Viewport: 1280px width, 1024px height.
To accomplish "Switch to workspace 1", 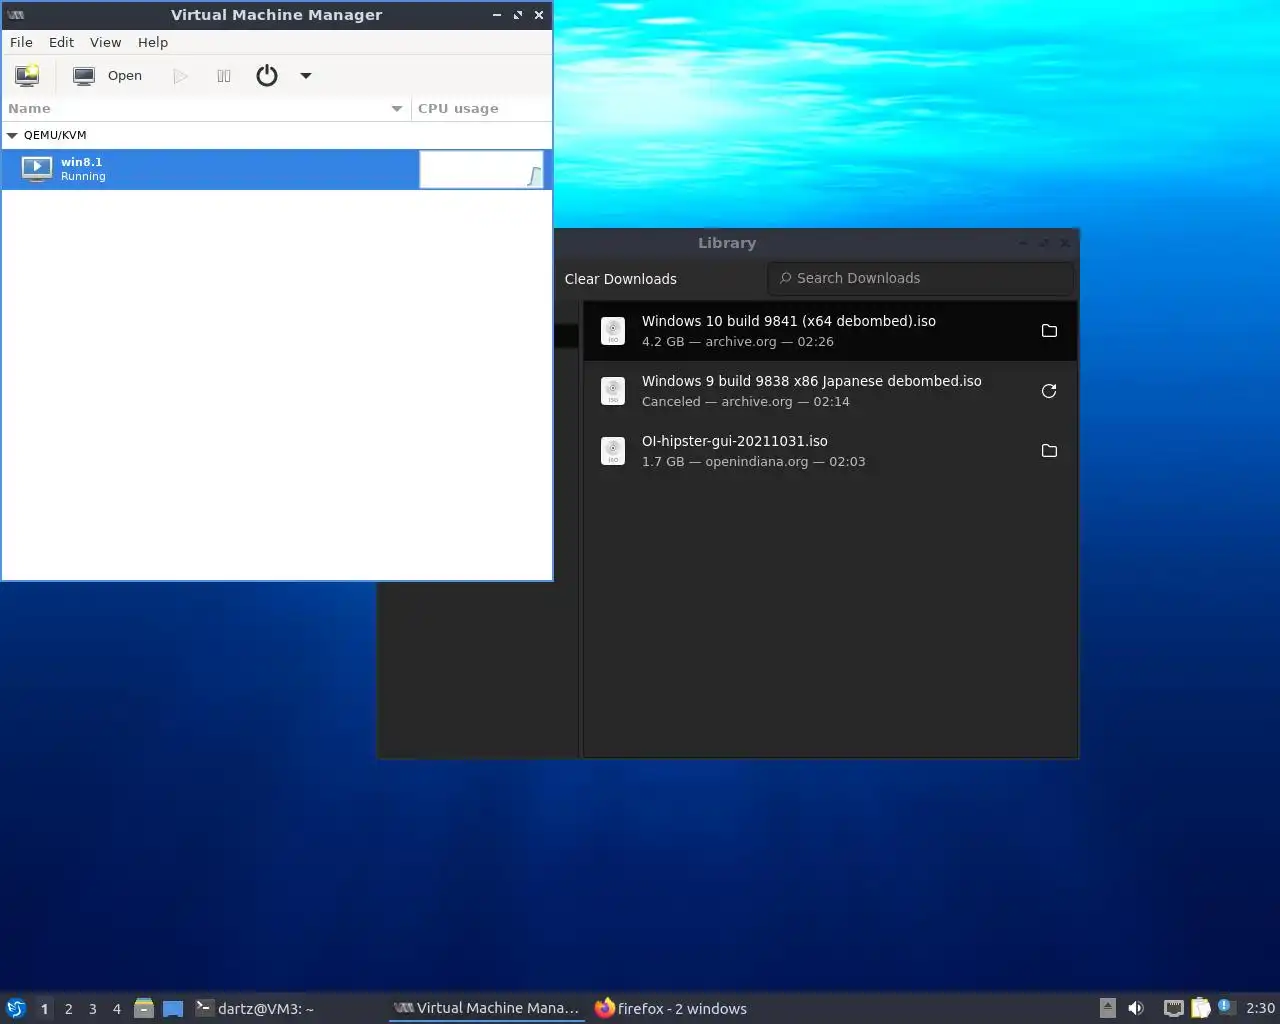I will (44, 1009).
